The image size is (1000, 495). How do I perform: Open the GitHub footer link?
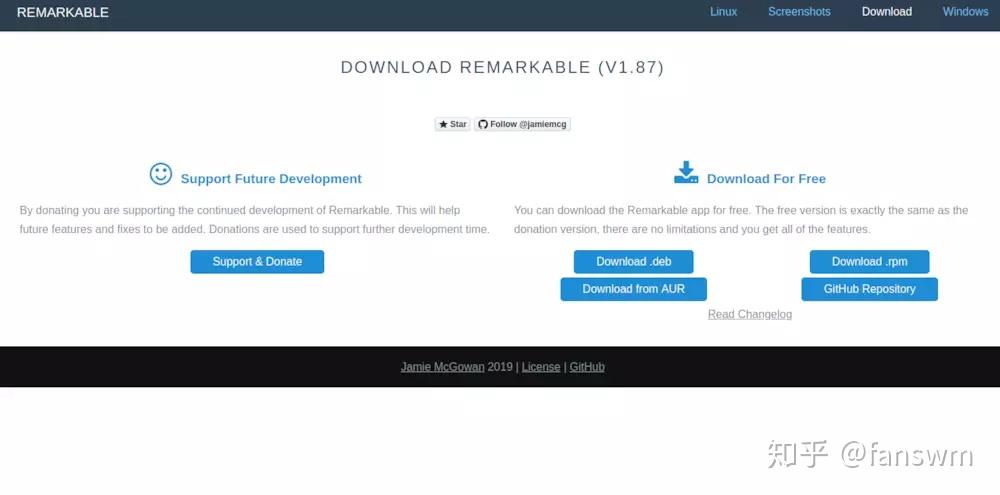point(587,367)
